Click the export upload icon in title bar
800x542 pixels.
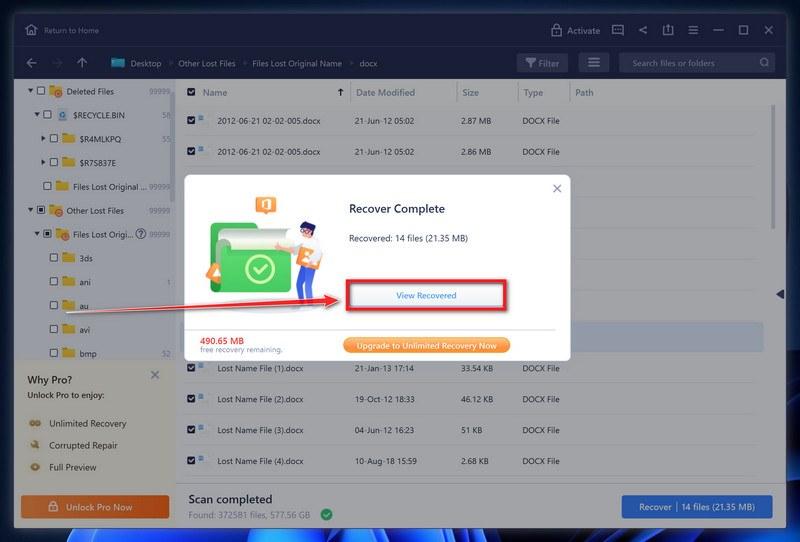[668, 30]
